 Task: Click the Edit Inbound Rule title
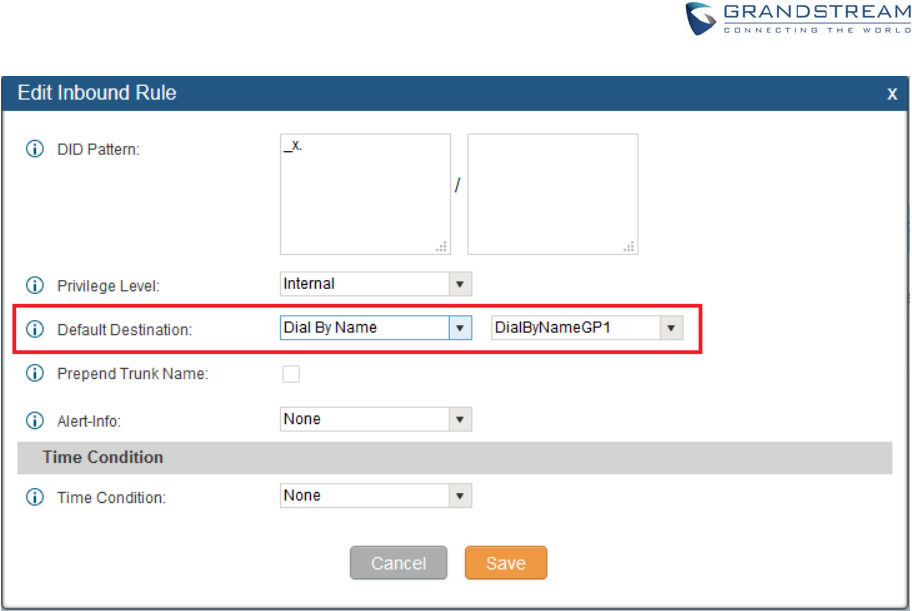97,93
